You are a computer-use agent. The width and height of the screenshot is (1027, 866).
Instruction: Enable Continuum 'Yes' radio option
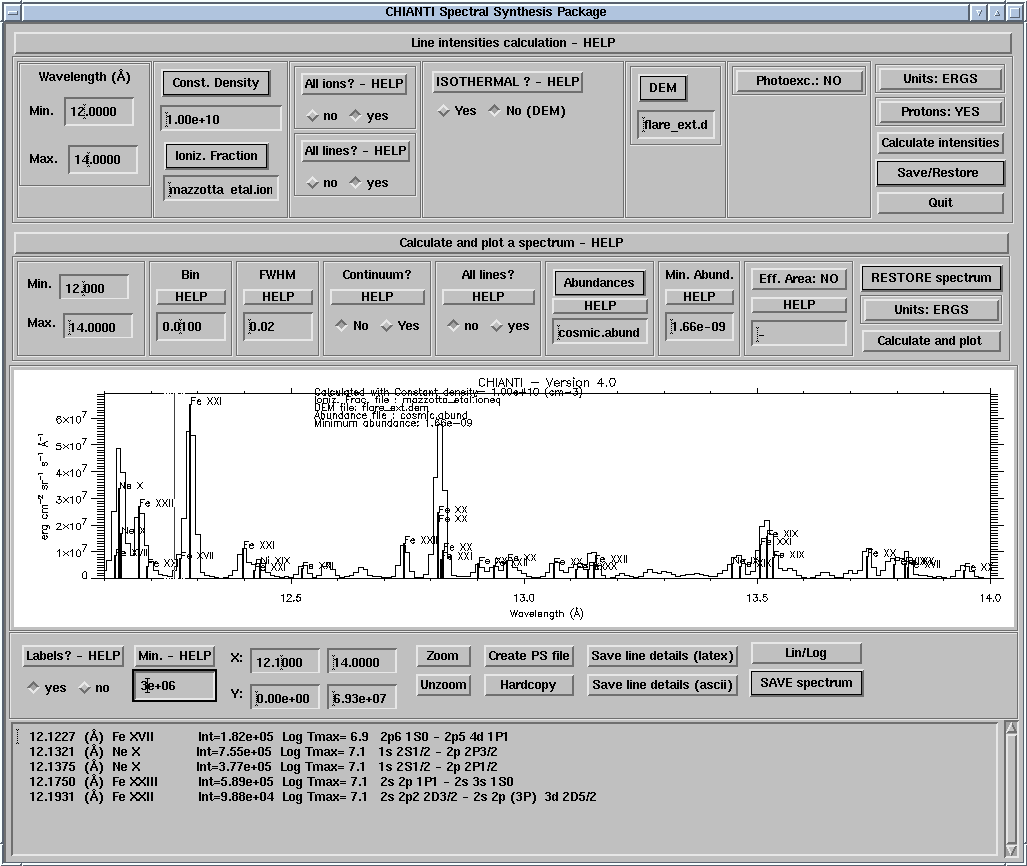tap(388, 326)
